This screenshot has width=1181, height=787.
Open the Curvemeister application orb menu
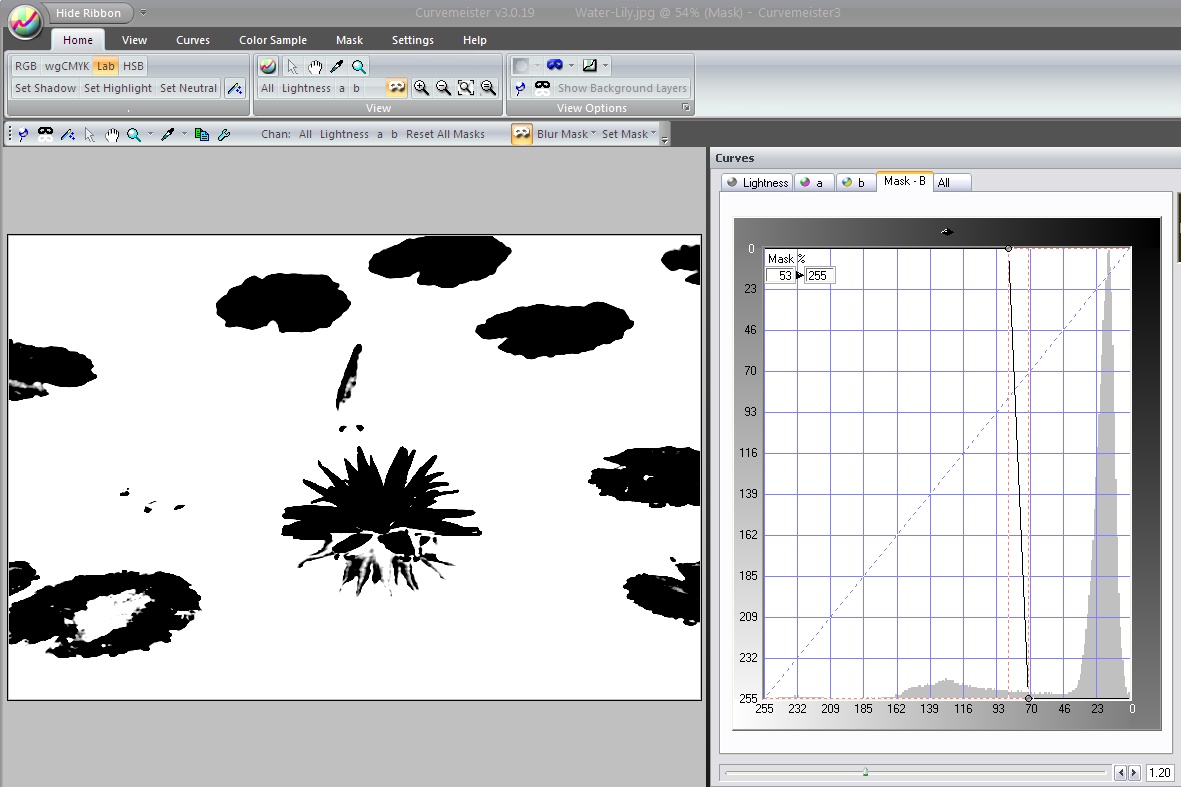[x=25, y=21]
